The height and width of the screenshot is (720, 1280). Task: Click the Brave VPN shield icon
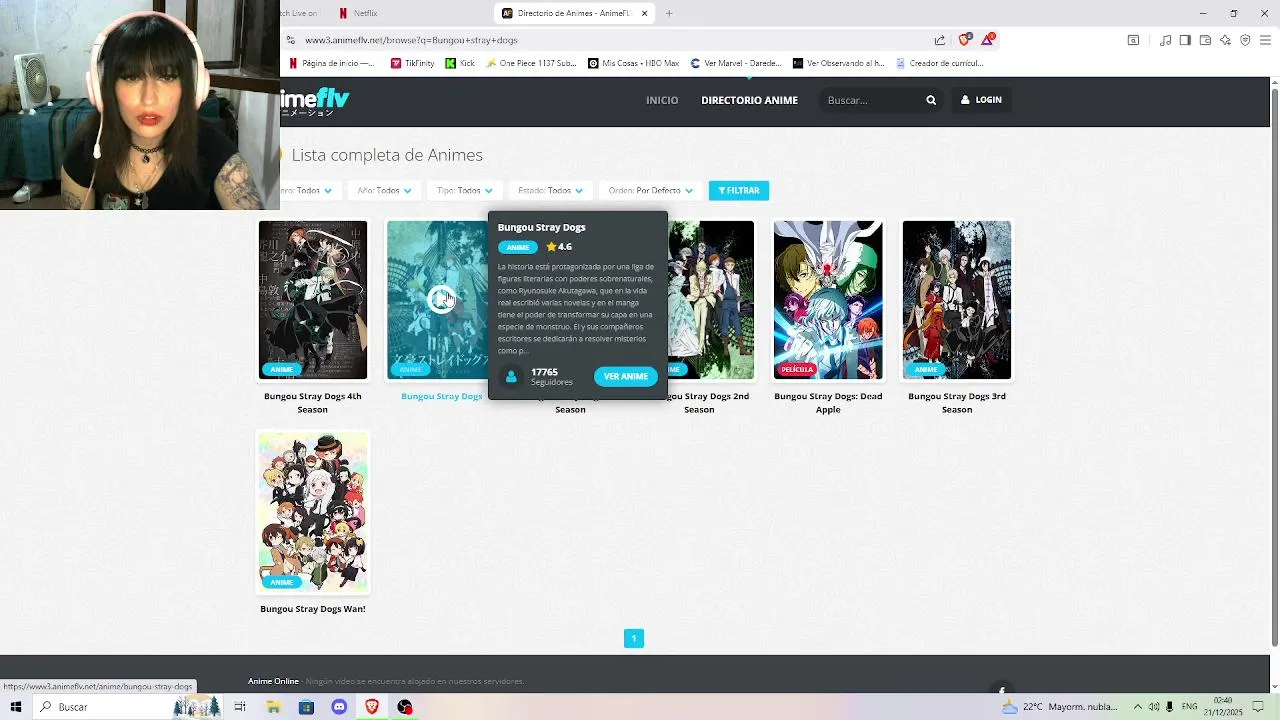[1245, 40]
